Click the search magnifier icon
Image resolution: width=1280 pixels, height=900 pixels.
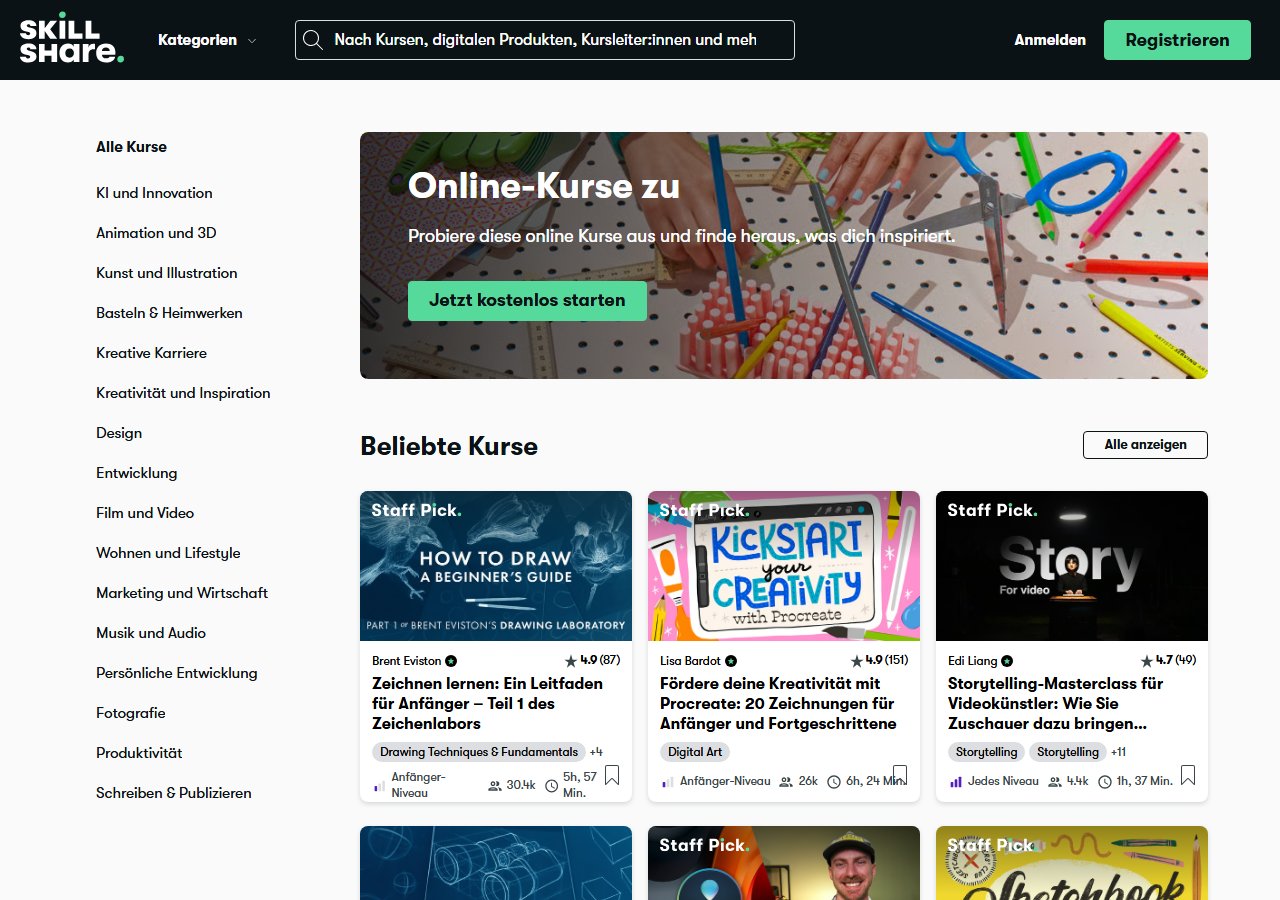[313, 40]
